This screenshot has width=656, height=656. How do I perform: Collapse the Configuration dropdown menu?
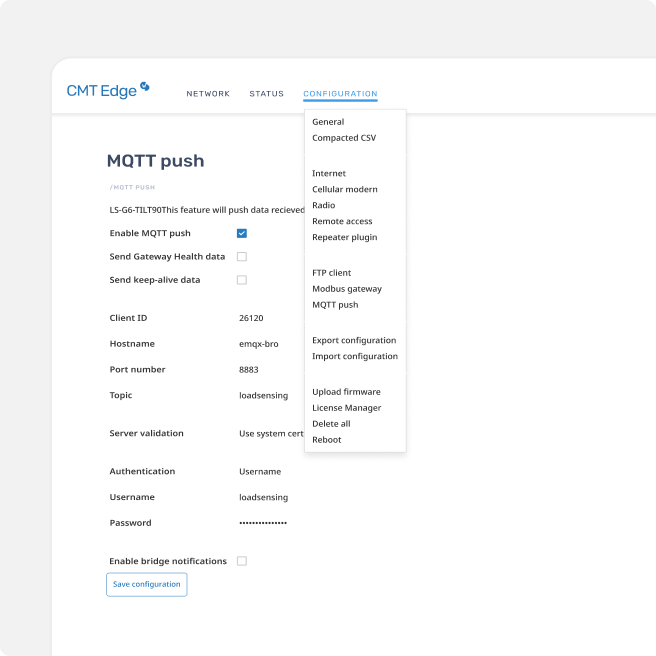pos(340,94)
